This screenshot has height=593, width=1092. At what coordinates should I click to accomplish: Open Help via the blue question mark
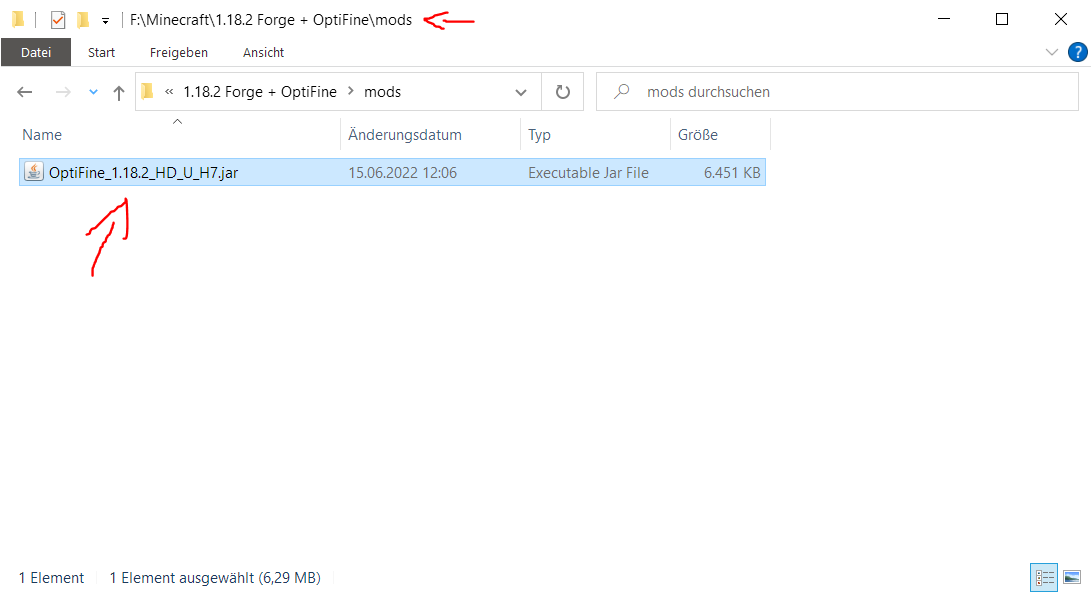pyautogui.click(x=1077, y=52)
